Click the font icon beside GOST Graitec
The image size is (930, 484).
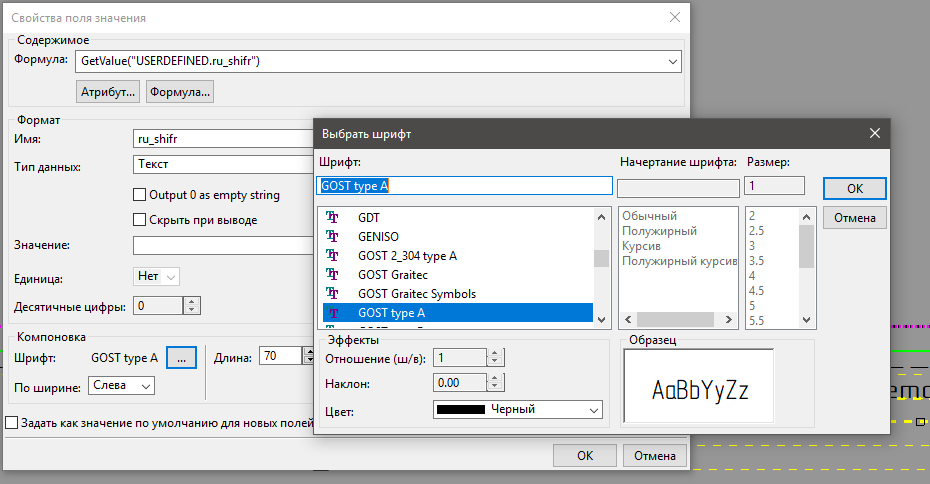(x=333, y=274)
